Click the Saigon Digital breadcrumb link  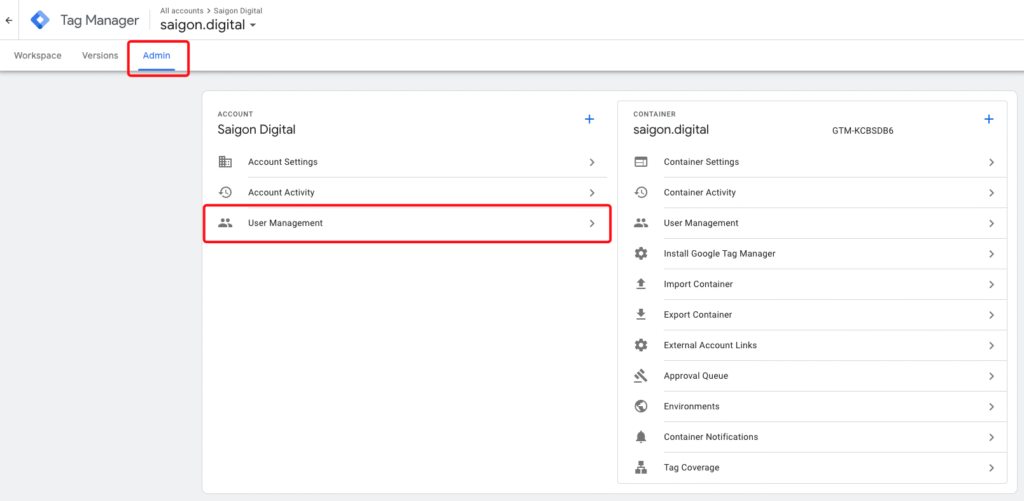[x=238, y=11]
